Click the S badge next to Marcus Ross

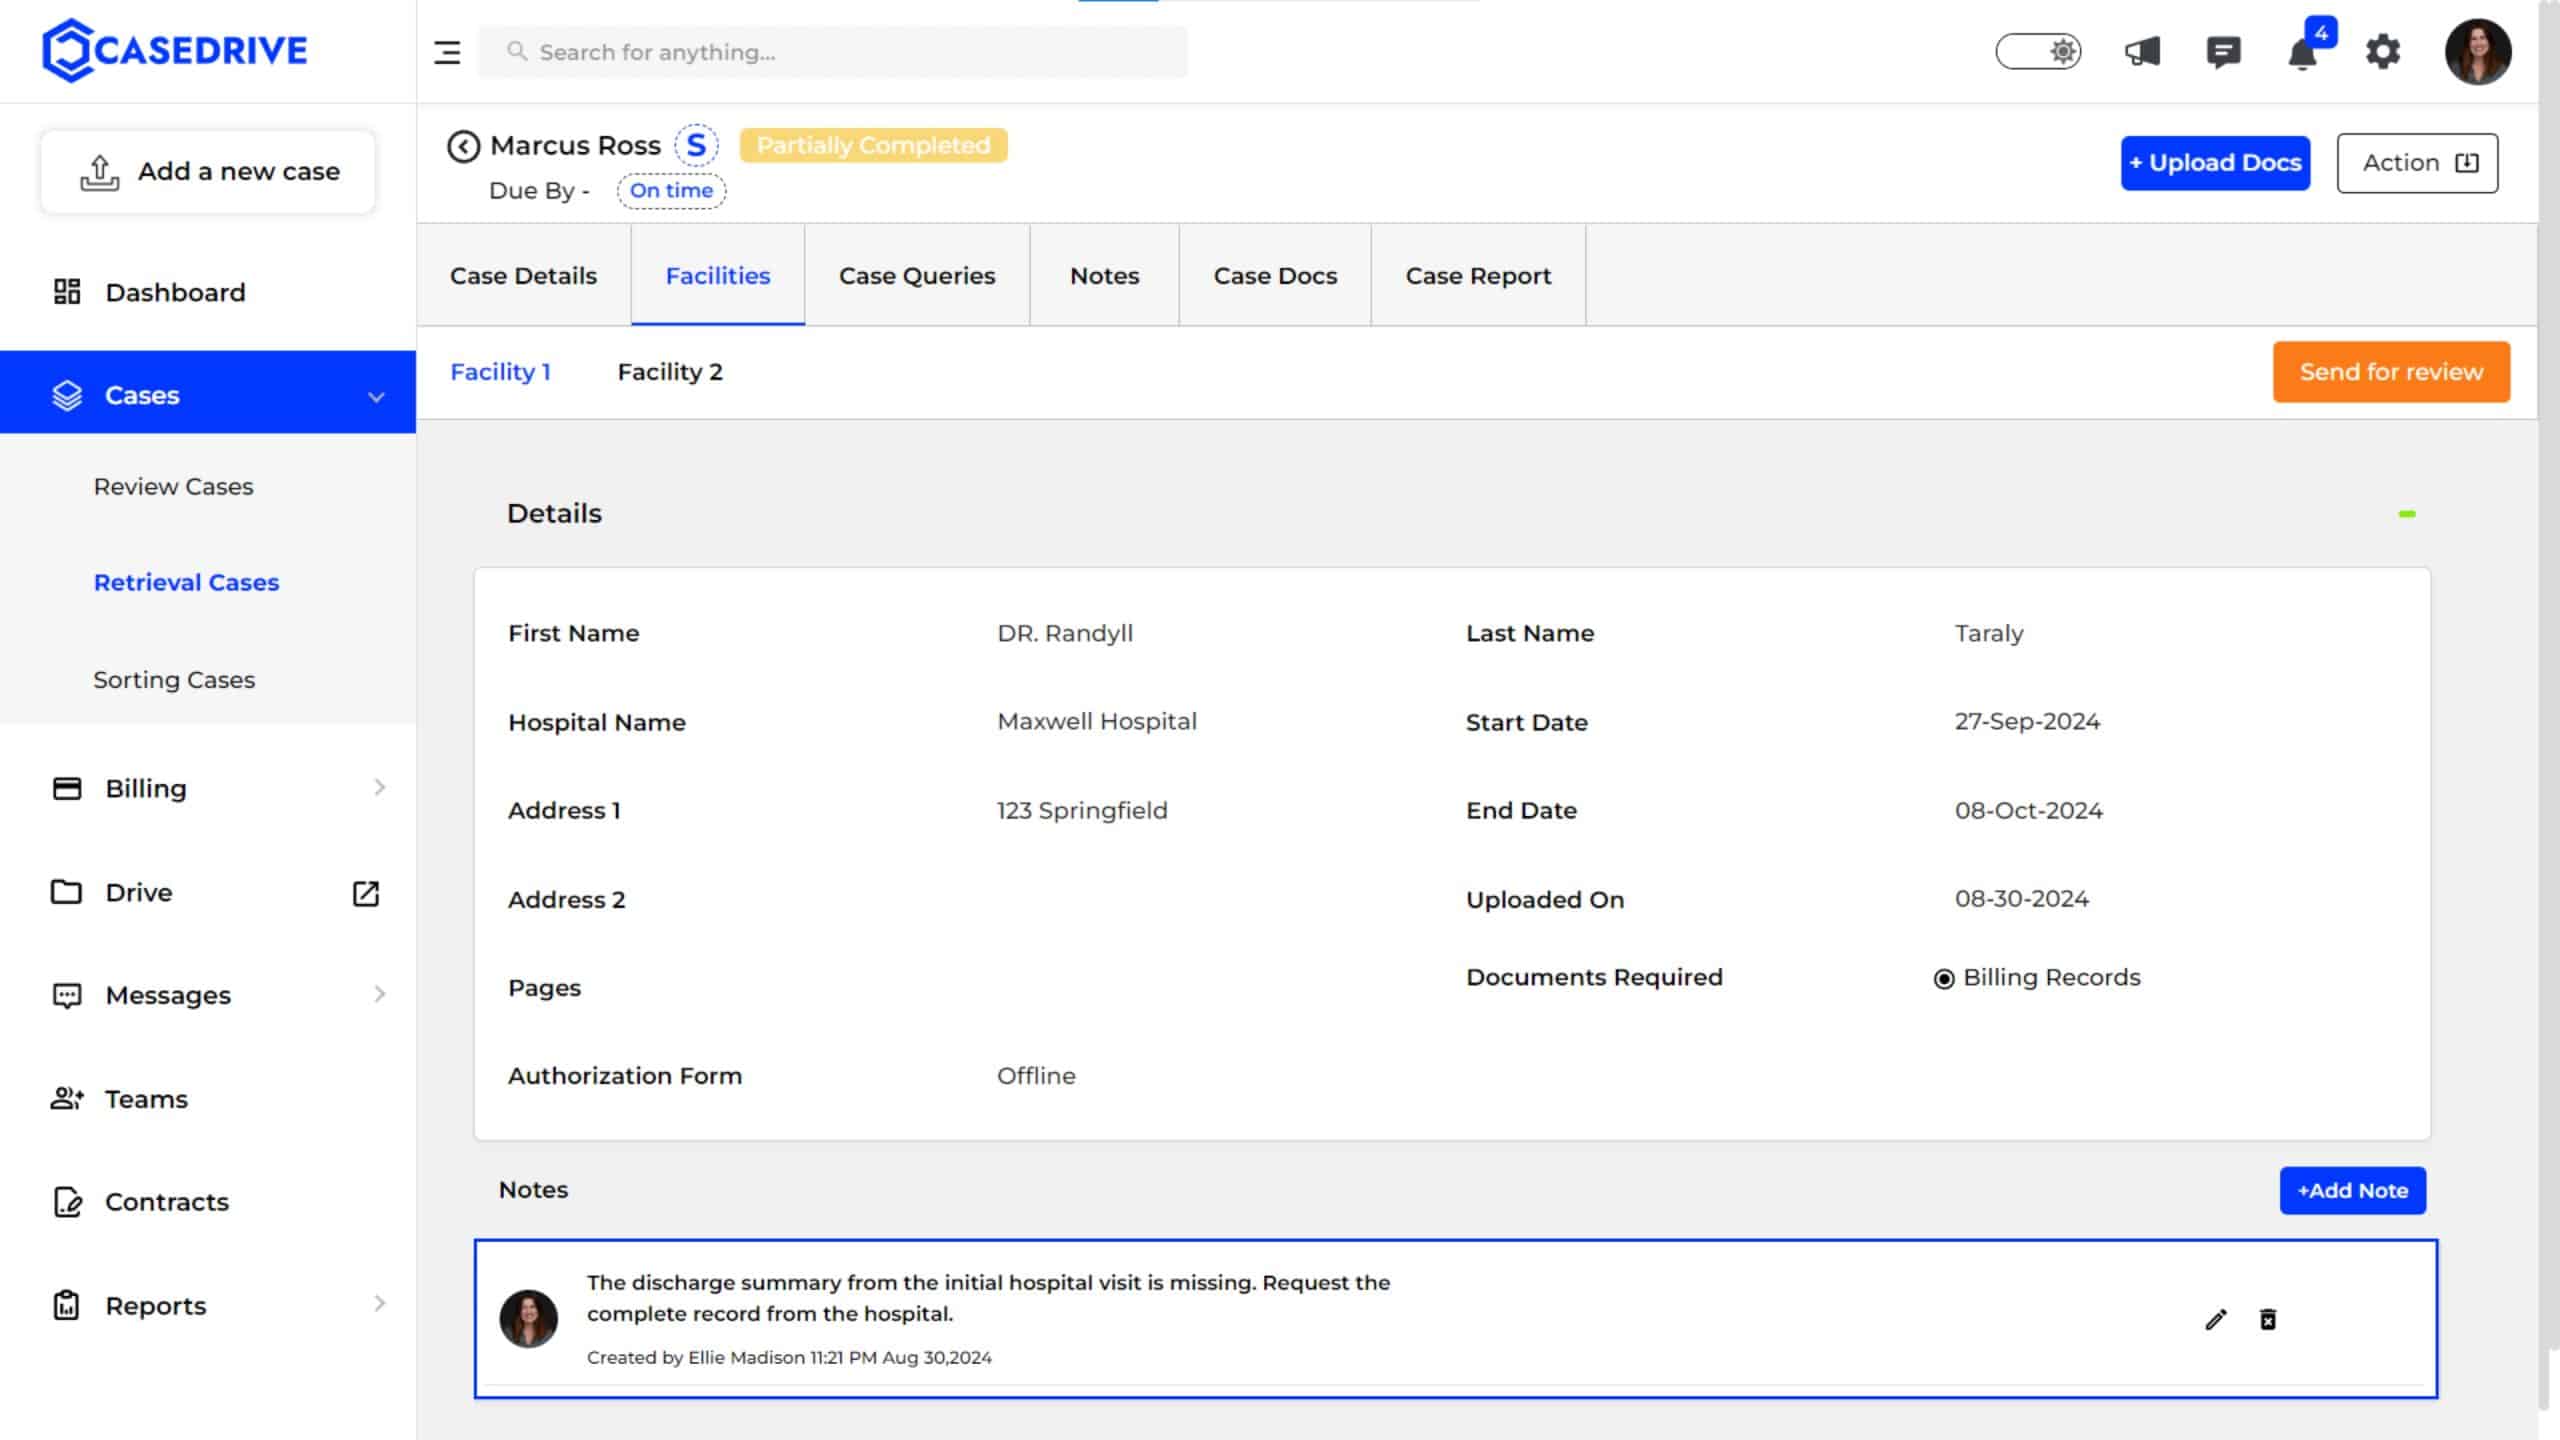(x=696, y=145)
